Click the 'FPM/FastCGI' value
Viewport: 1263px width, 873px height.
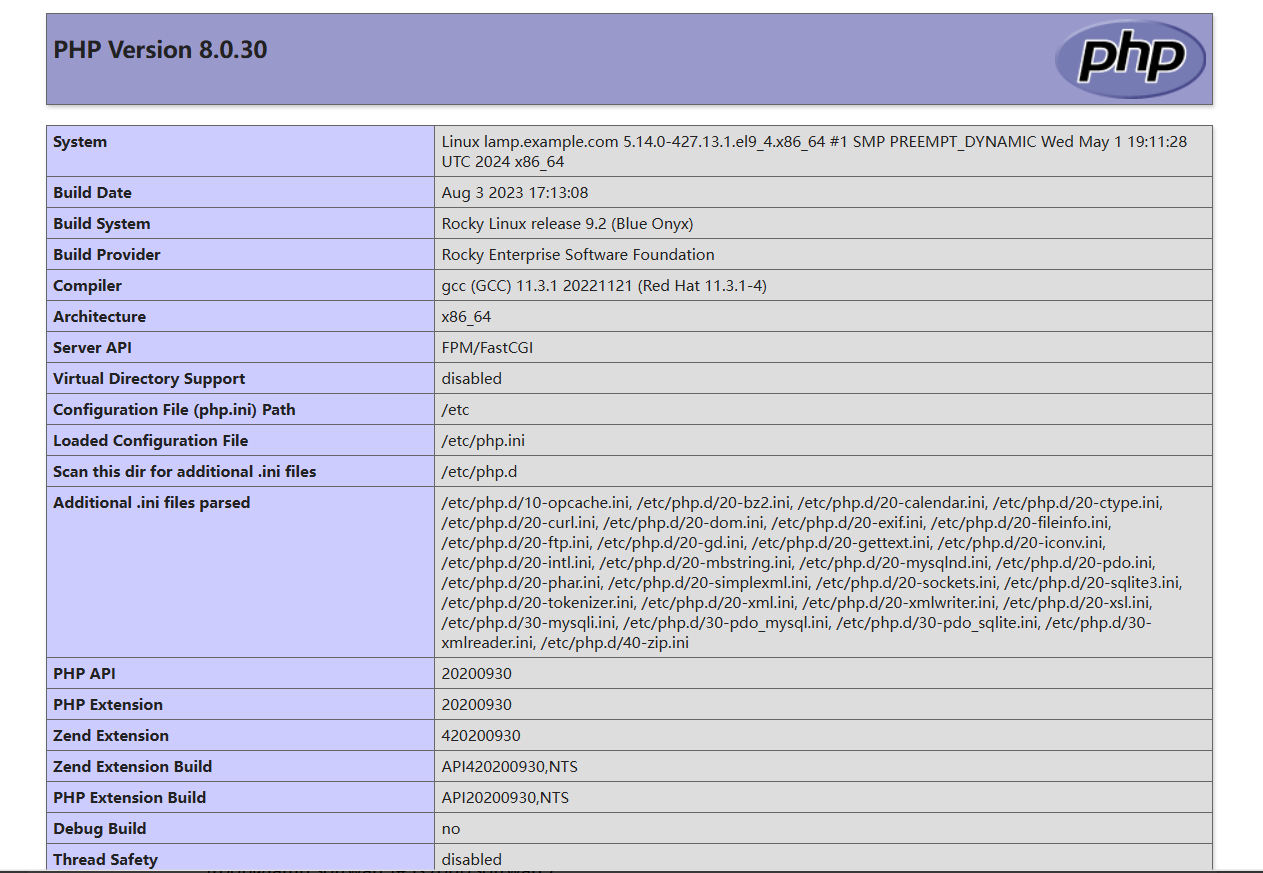(x=486, y=348)
